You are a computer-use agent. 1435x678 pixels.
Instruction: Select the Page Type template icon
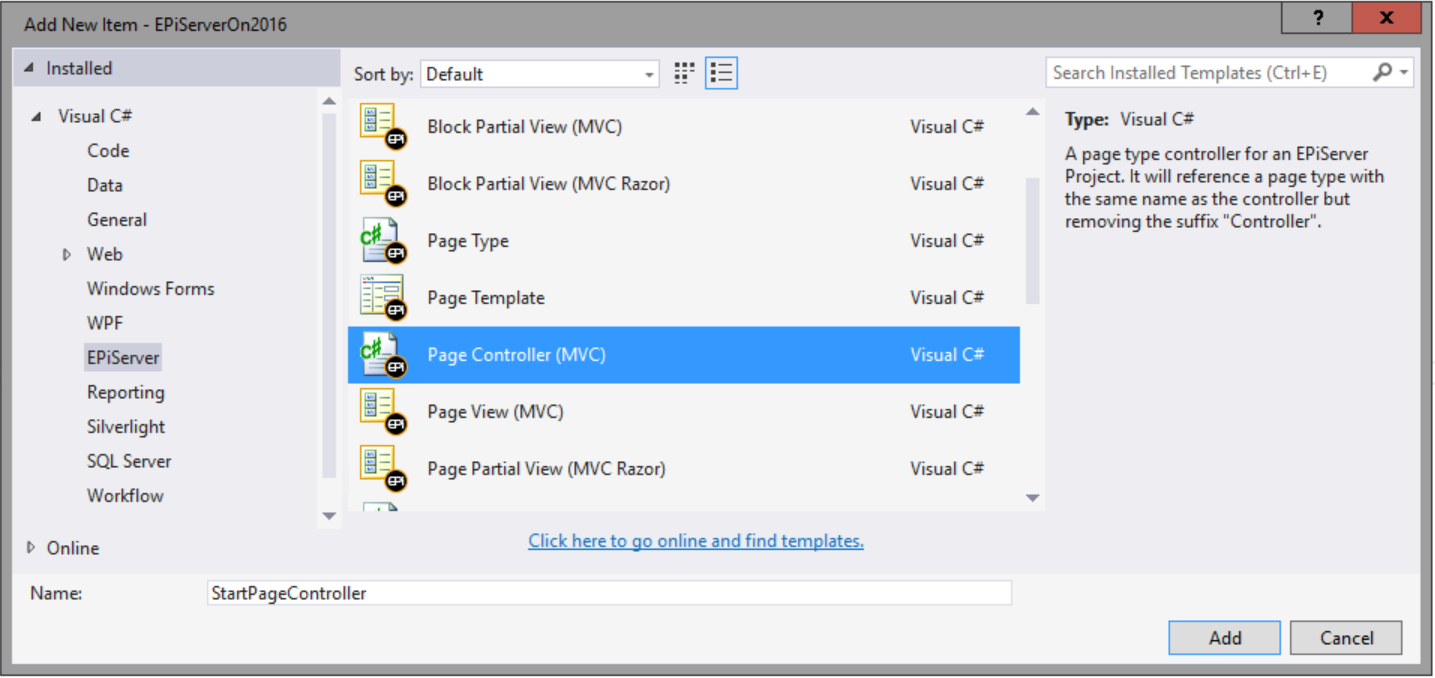coord(382,241)
